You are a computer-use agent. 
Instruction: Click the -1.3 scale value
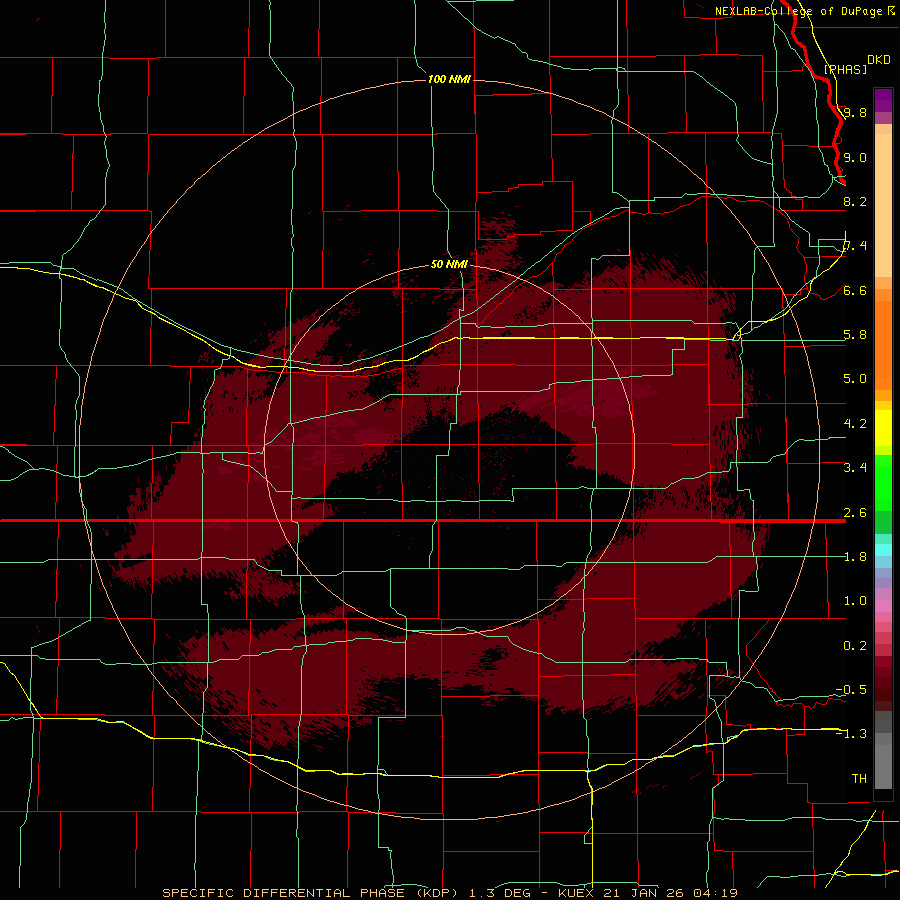pyautogui.click(x=851, y=734)
